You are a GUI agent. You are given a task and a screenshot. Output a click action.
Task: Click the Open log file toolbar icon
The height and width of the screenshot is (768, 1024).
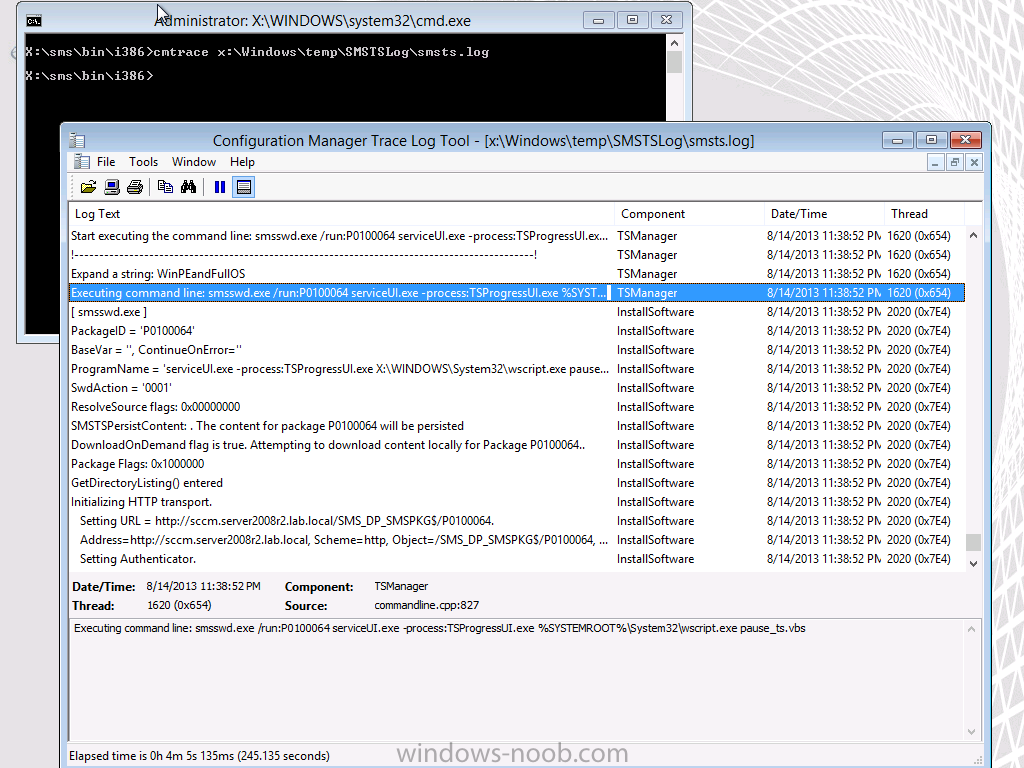(x=88, y=187)
